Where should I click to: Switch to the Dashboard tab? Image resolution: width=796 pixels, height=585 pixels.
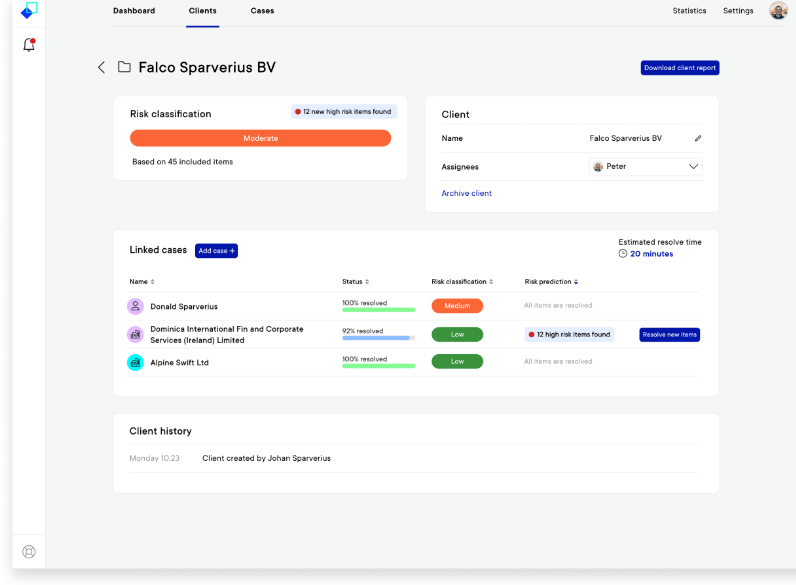[134, 11]
